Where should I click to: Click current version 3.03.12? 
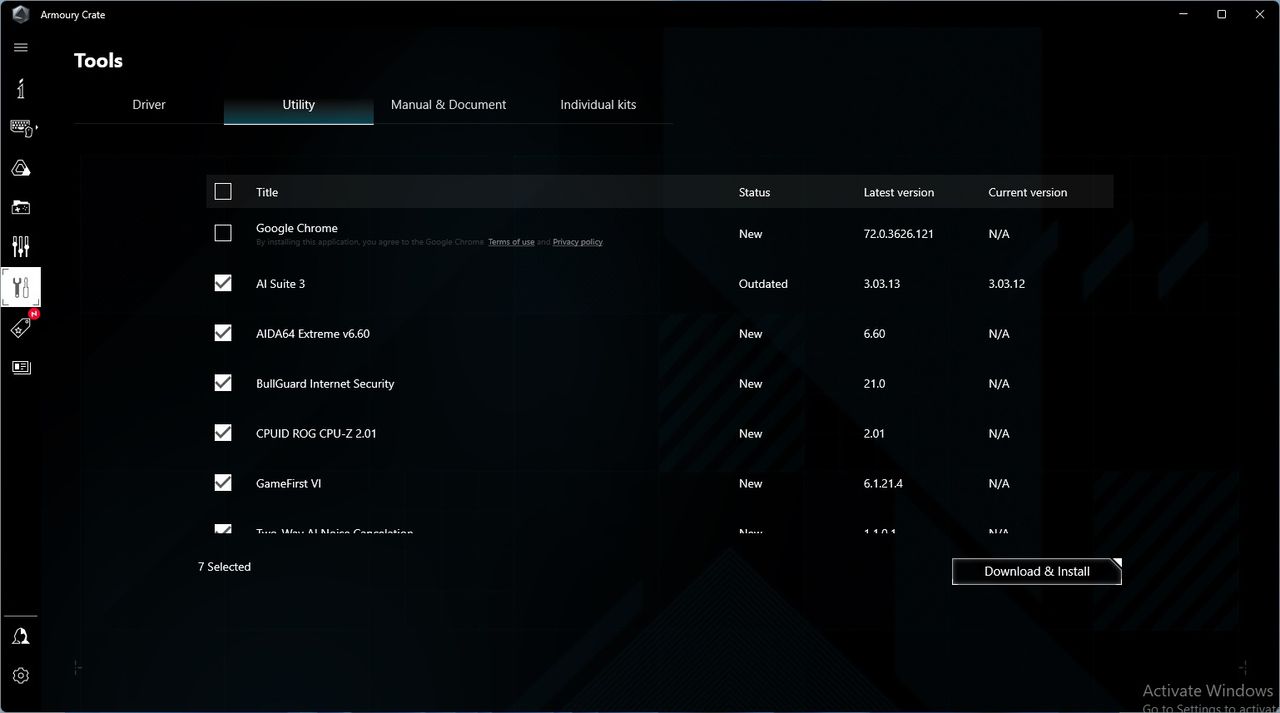tap(1007, 284)
